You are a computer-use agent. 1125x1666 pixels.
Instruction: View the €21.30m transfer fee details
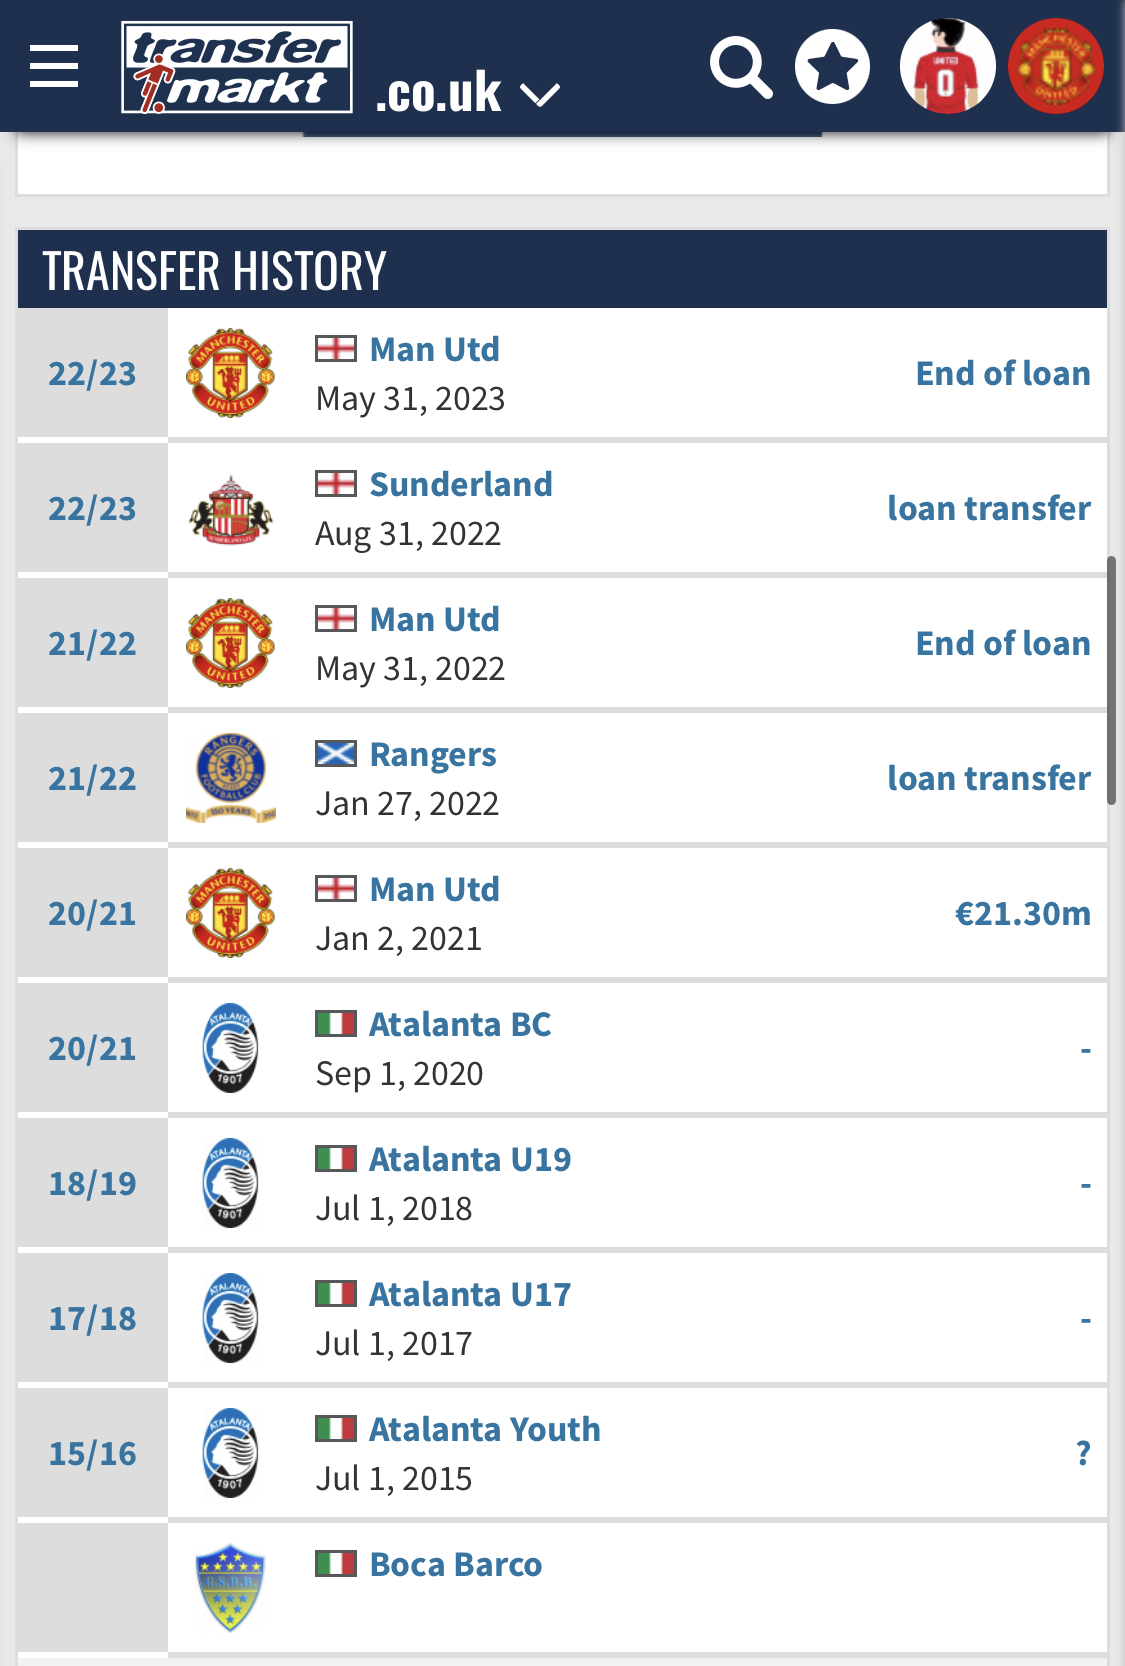coord(1023,913)
